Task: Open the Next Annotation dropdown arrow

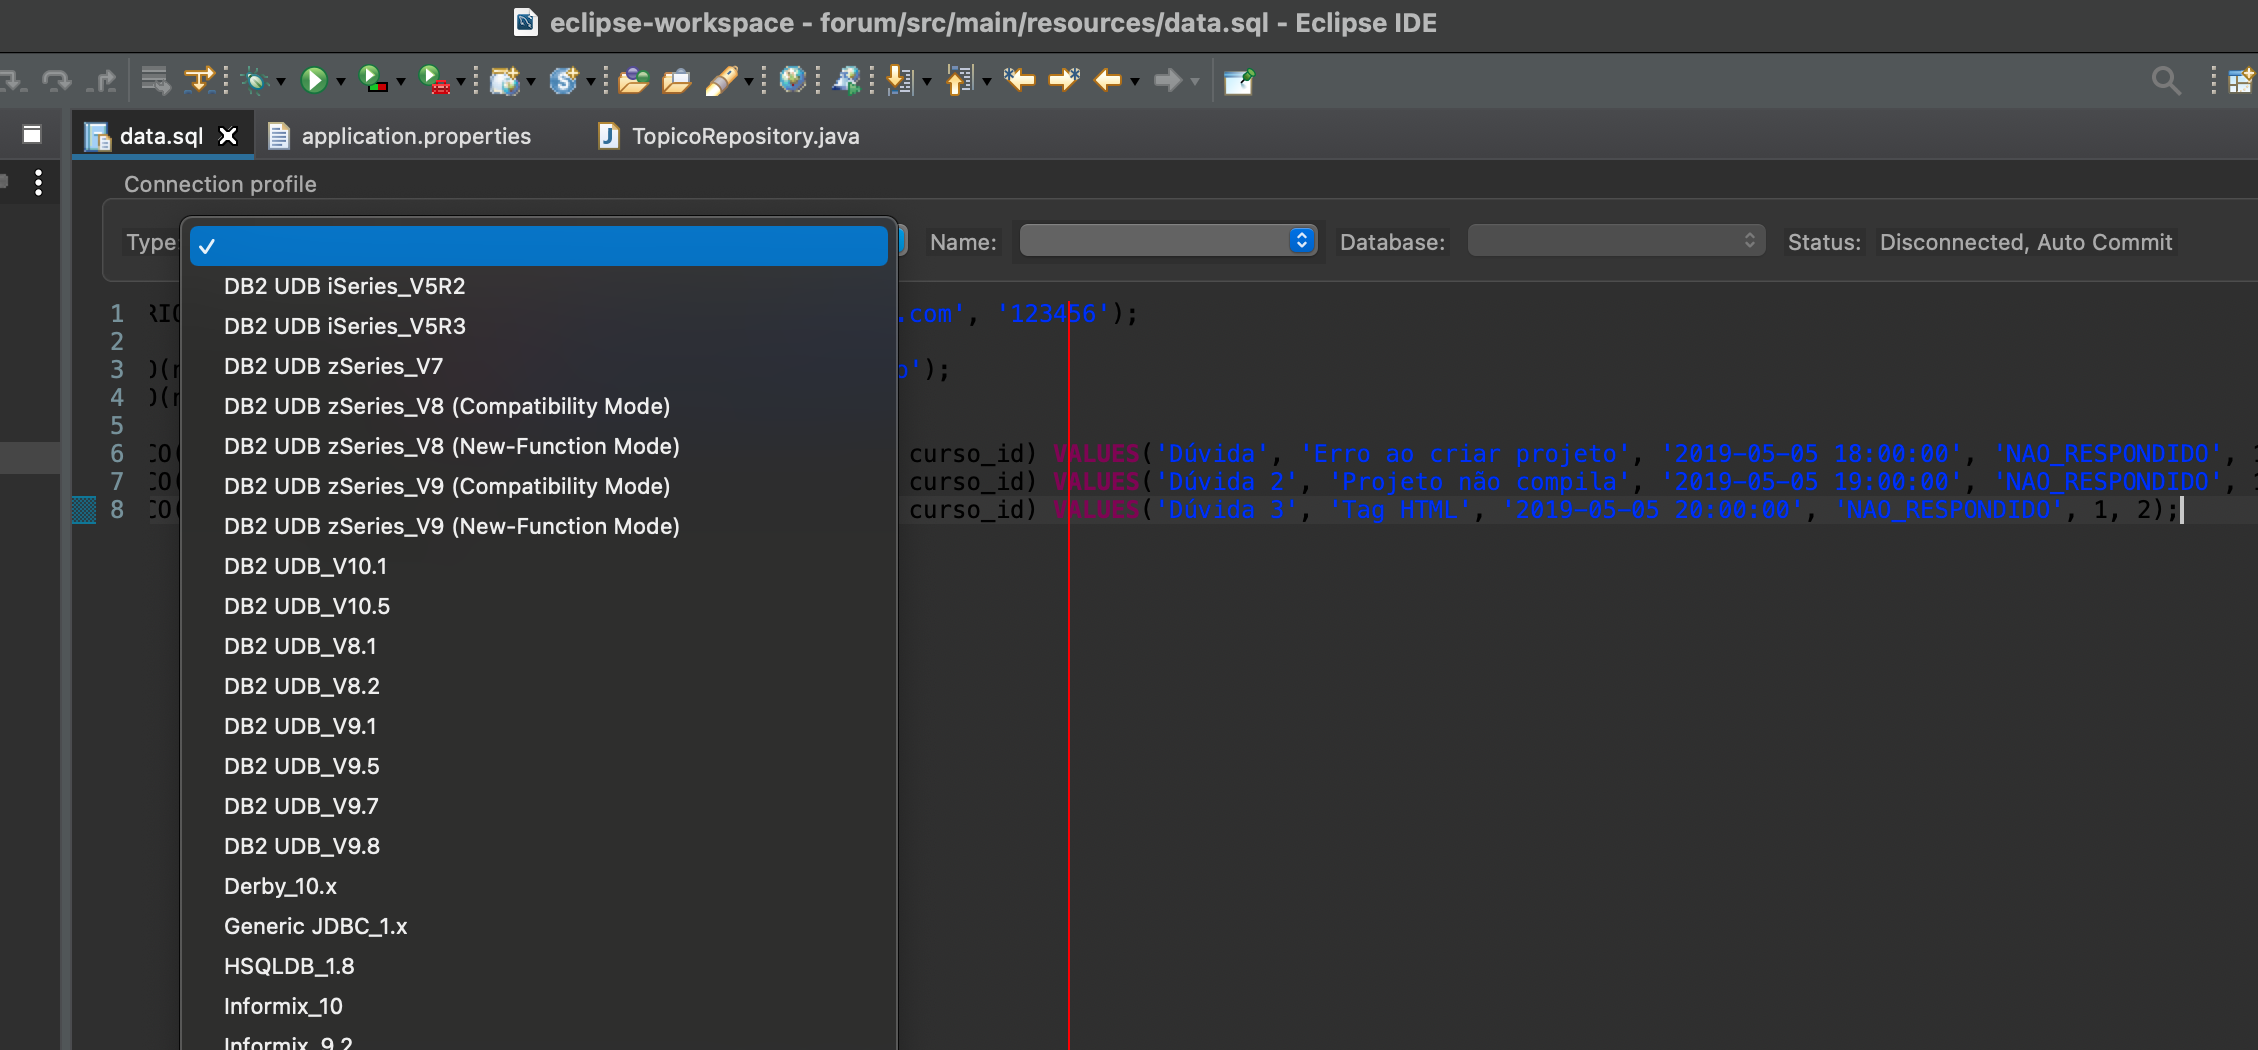Action: tap(927, 82)
